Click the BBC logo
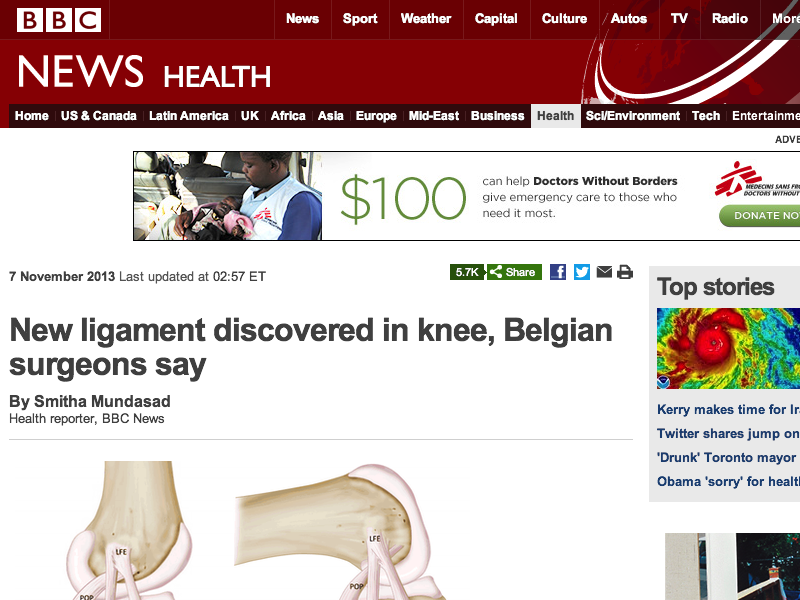This screenshot has width=800, height=600. point(59,20)
